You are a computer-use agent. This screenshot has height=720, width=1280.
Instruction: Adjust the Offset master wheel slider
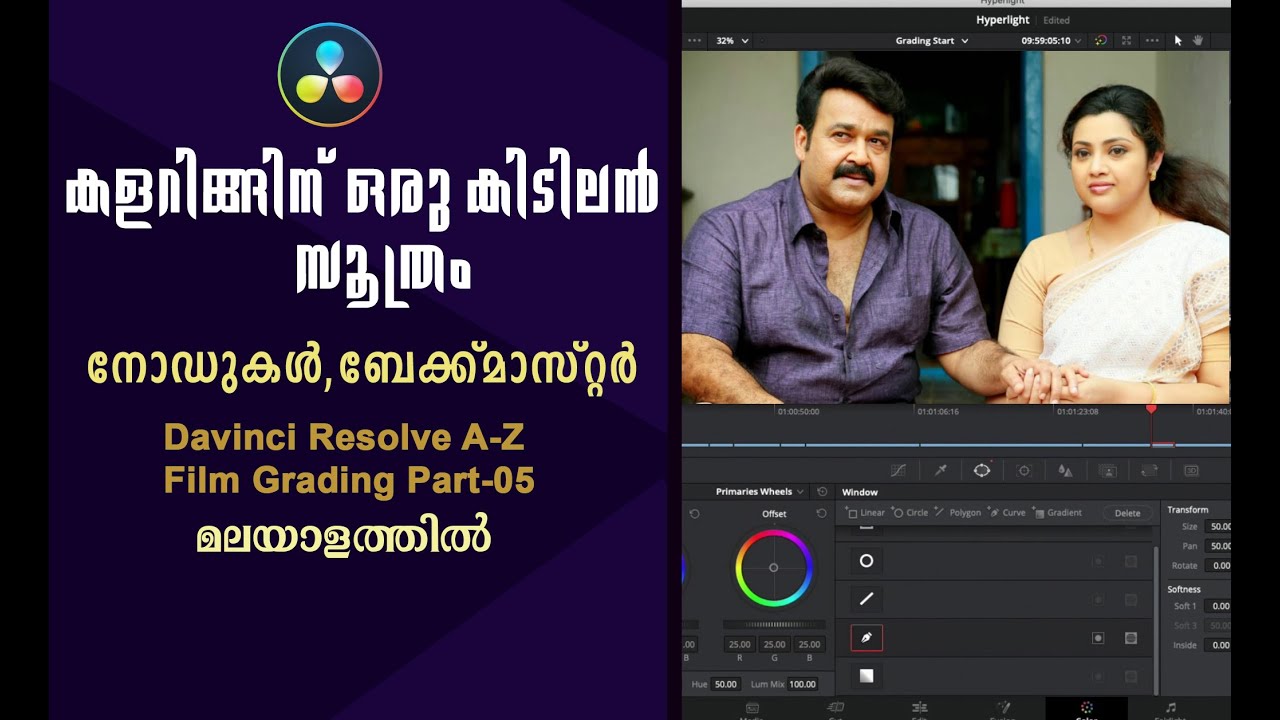point(773,624)
